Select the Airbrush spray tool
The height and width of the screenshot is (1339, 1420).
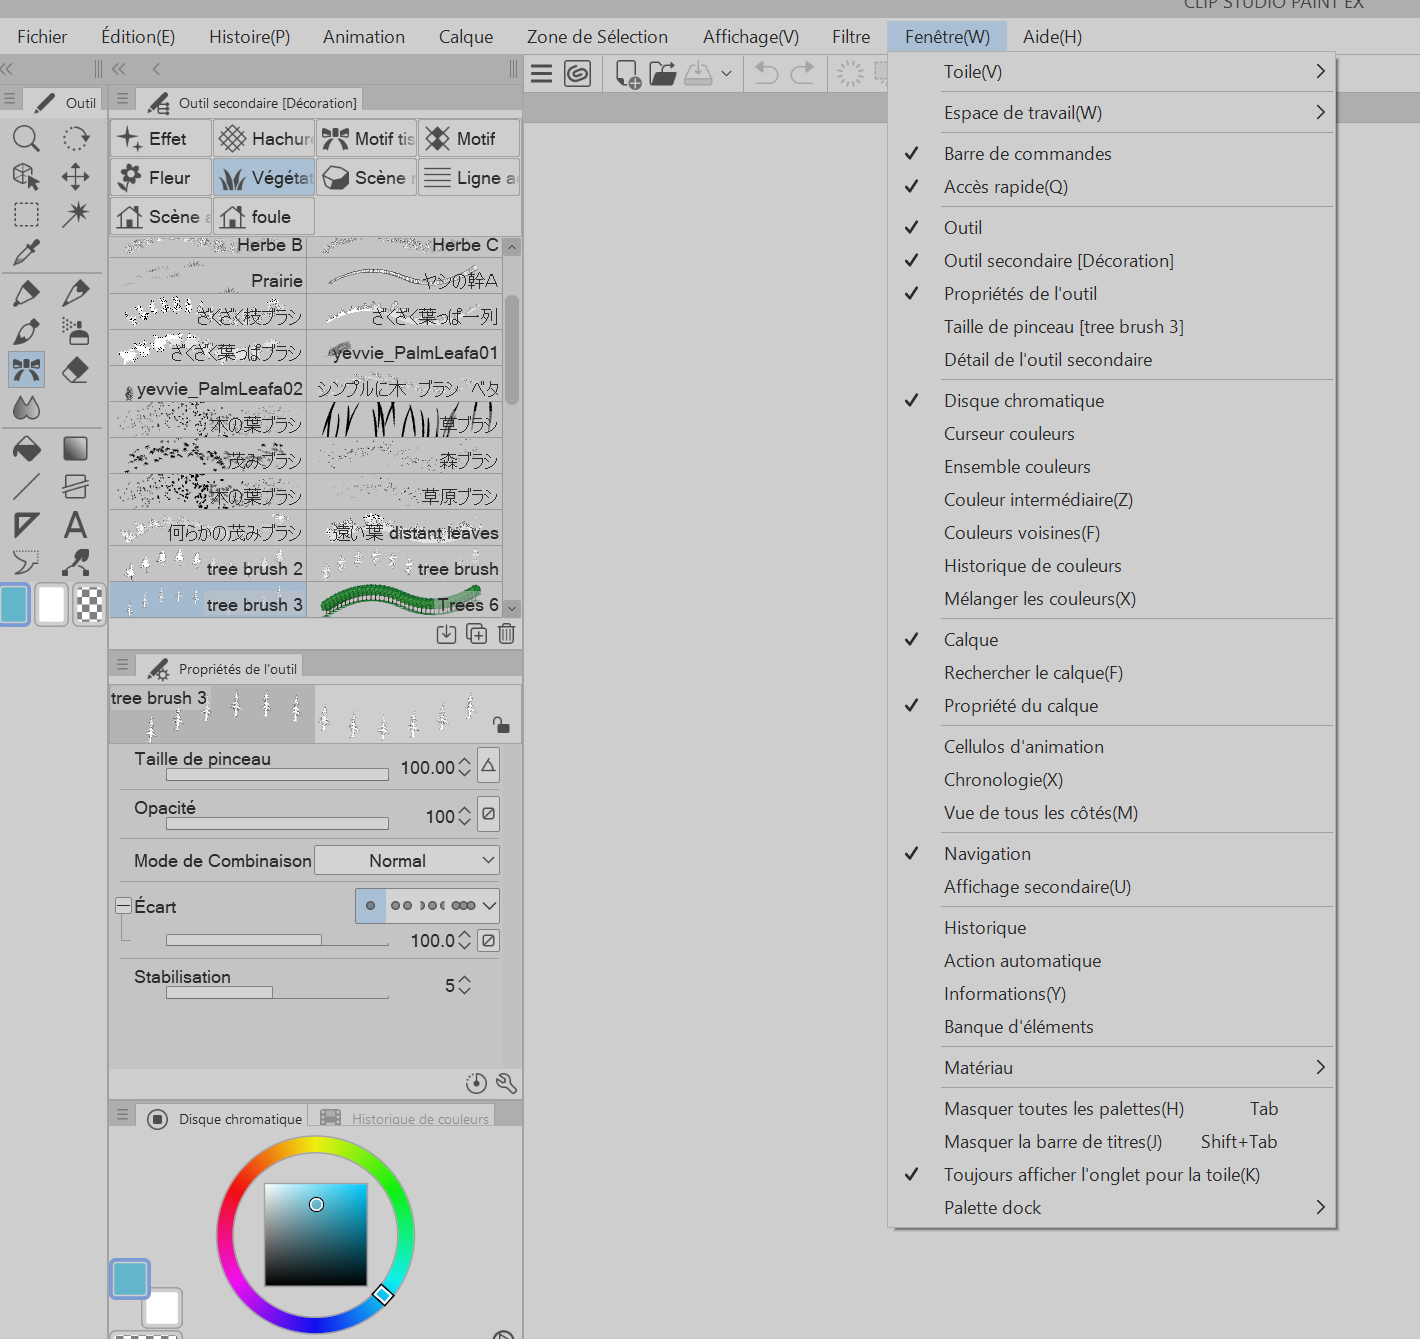point(75,331)
